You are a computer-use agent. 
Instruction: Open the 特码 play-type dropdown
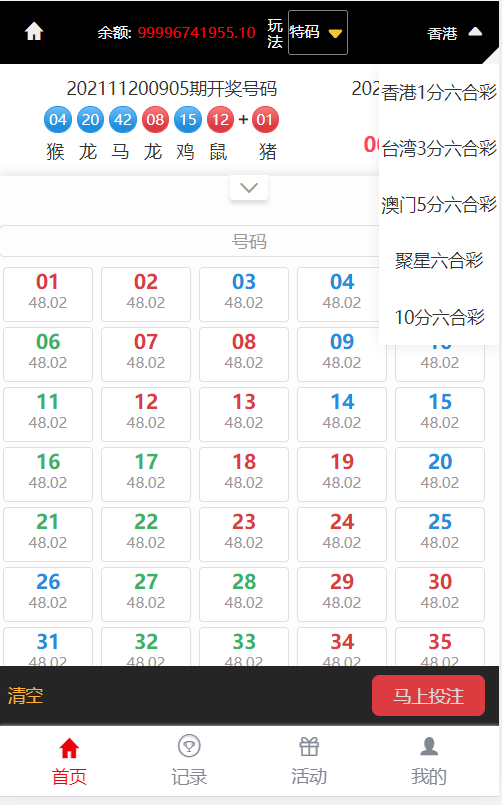pos(318,32)
